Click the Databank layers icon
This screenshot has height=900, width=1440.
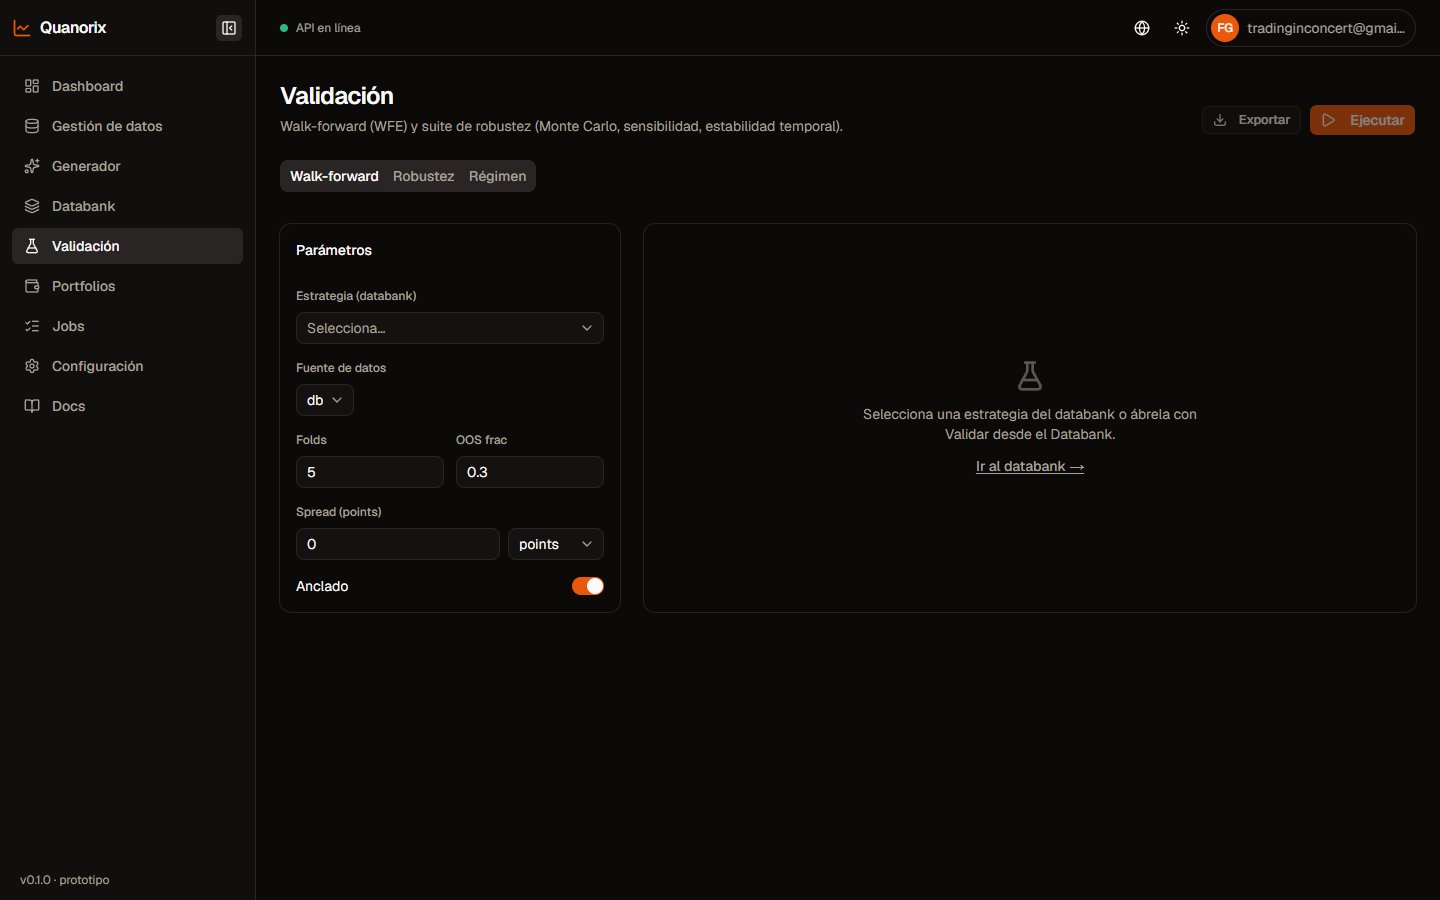[32, 206]
